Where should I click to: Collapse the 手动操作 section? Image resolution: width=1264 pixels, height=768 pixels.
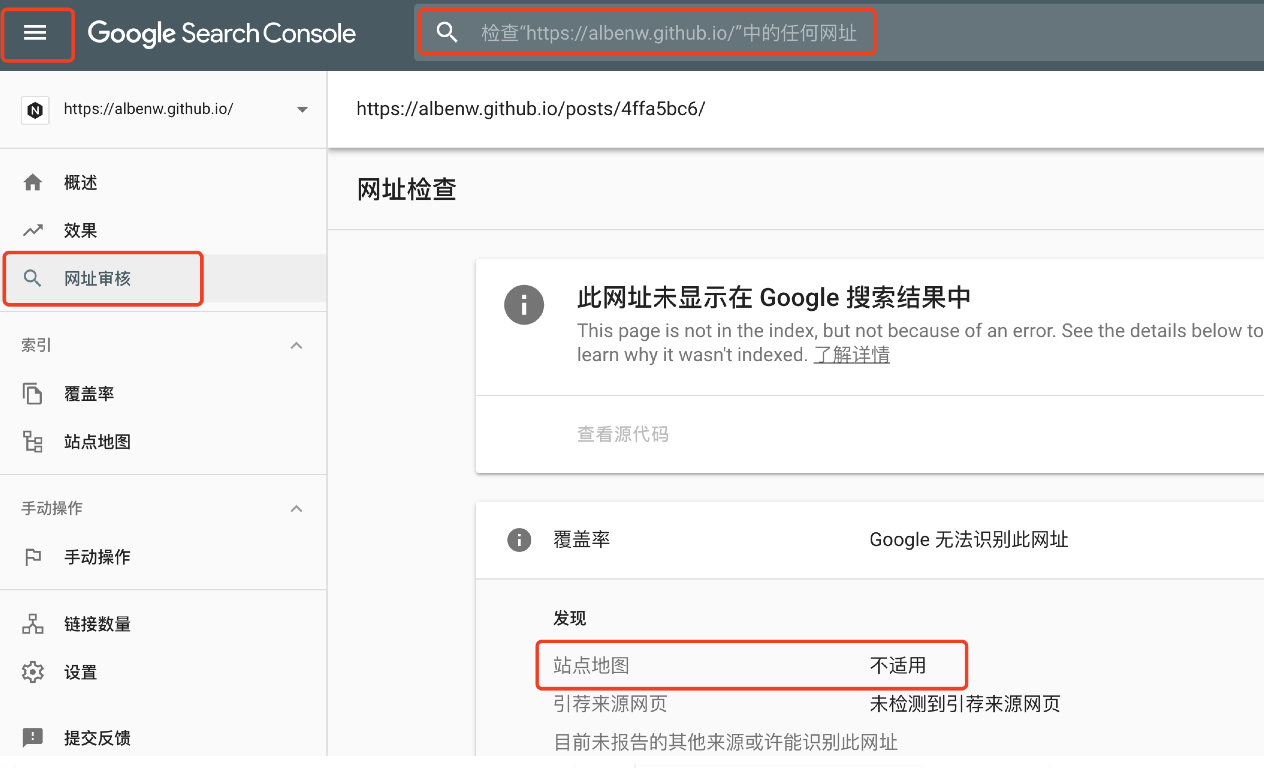pyautogui.click(x=296, y=509)
